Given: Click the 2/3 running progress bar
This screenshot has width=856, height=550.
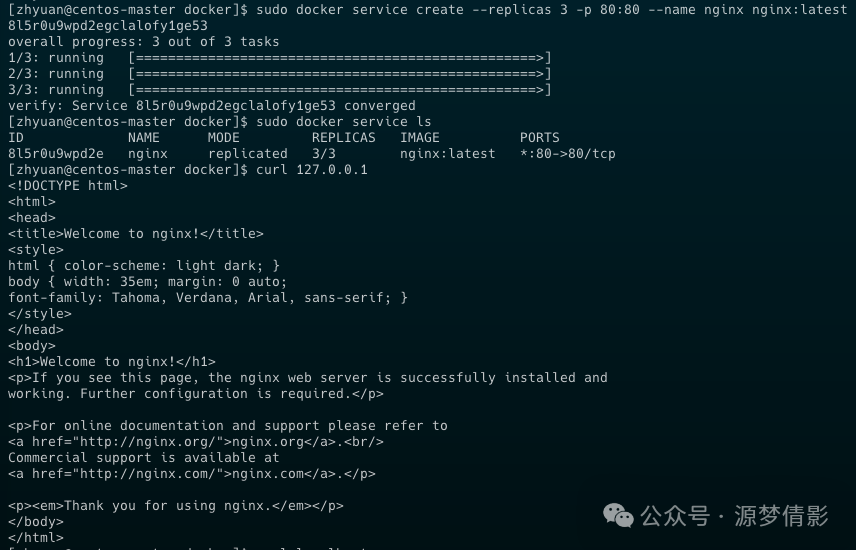Looking at the screenshot, I should [x=340, y=74].
